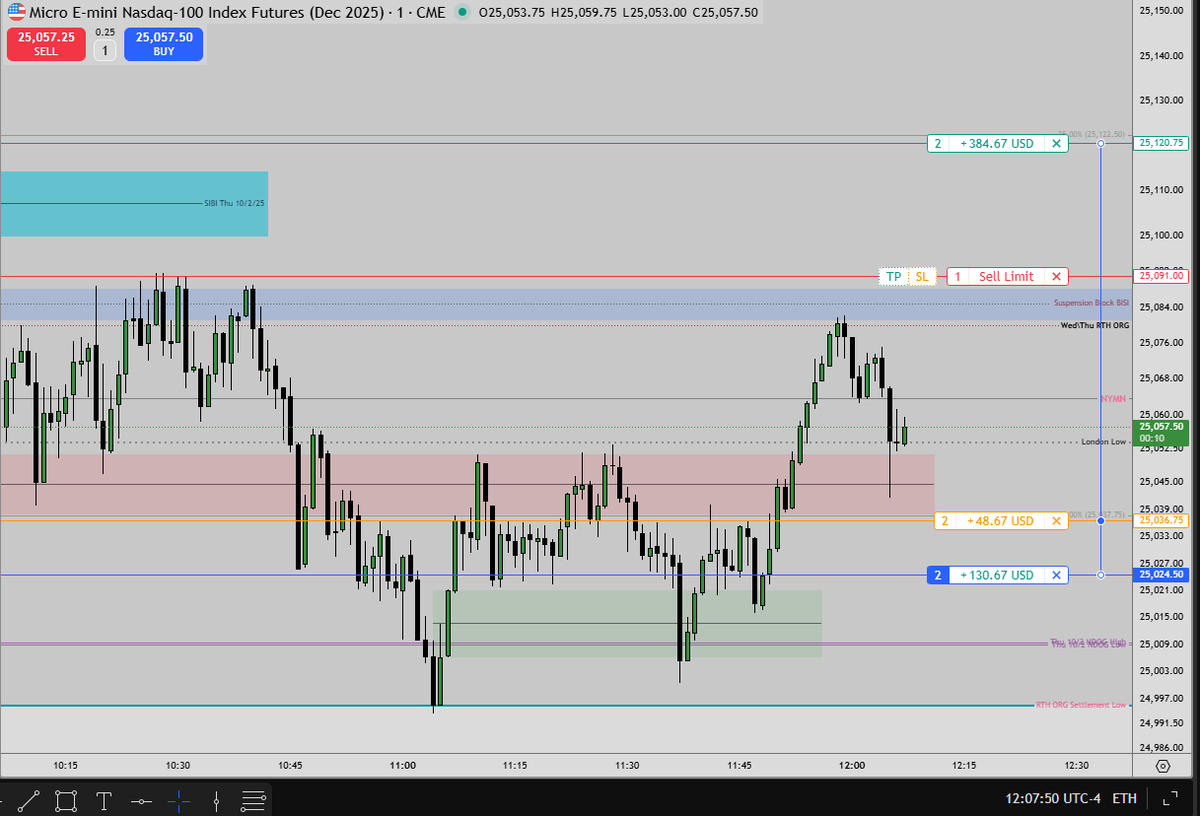This screenshot has height=816, width=1200.
Task: Close the +130.67 USD position
Action: pyautogui.click(x=1056, y=575)
